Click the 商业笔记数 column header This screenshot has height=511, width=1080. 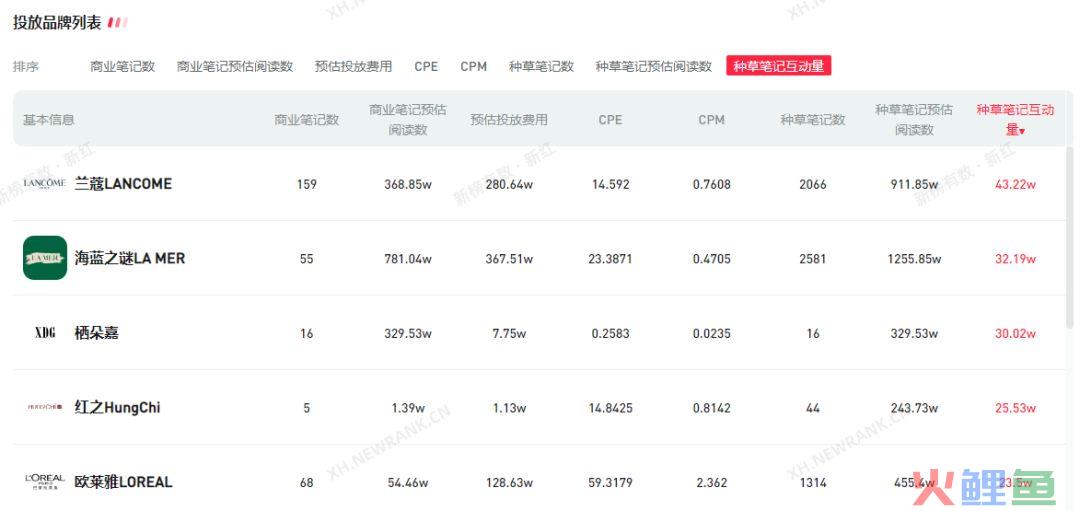click(307, 120)
